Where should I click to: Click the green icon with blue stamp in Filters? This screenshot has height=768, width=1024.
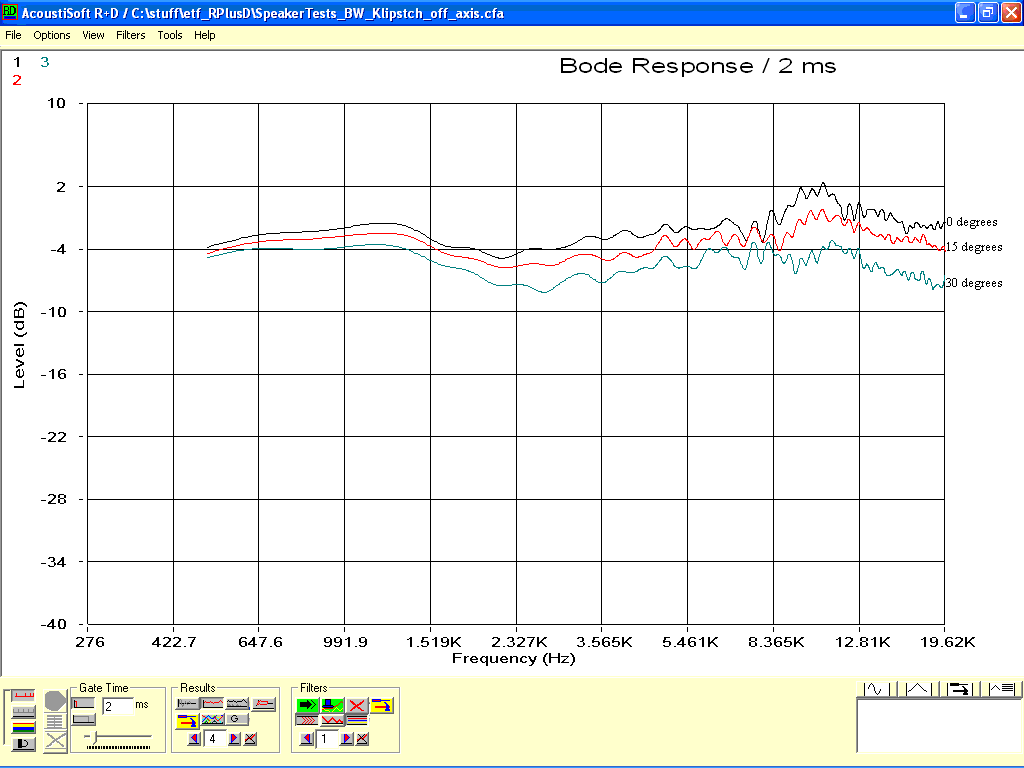click(332, 705)
